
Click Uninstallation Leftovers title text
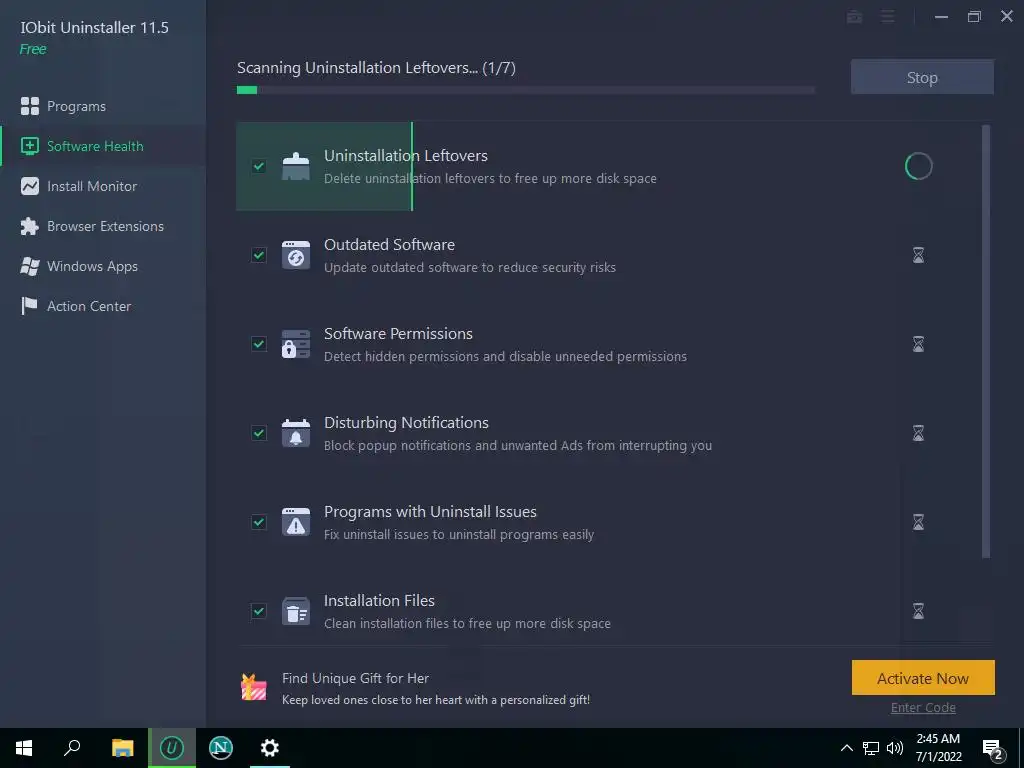(x=406, y=155)
